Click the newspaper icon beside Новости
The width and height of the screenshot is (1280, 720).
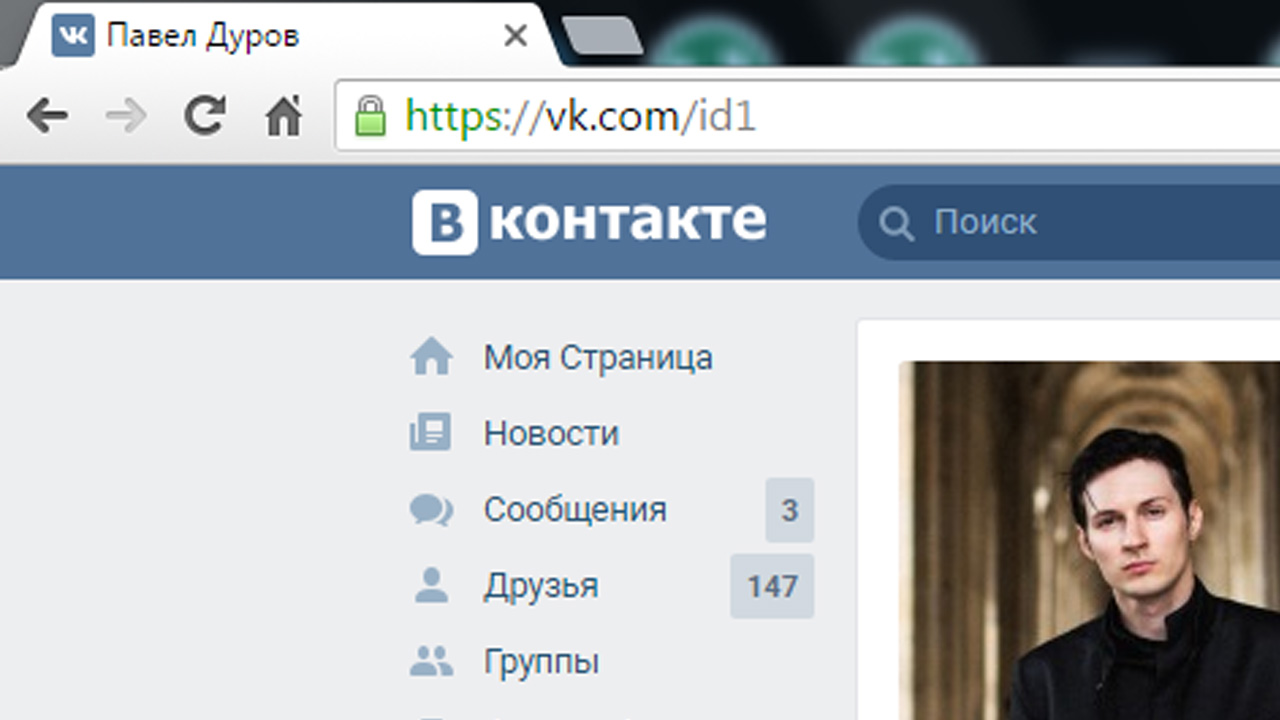(x=430, y=432)
